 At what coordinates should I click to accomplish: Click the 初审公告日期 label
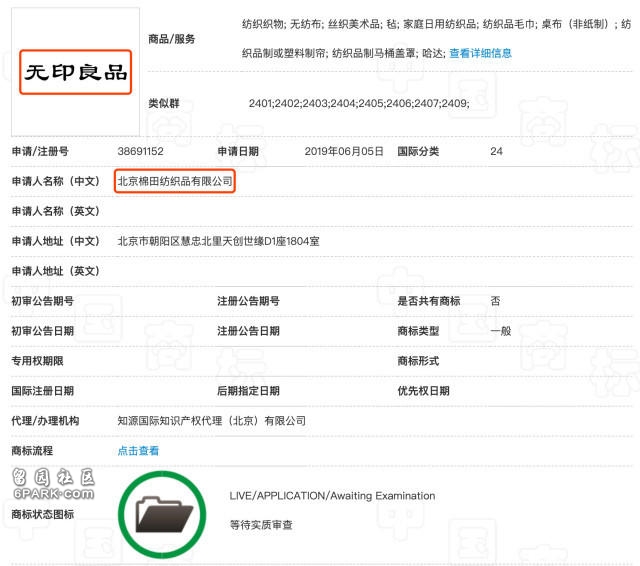[42, 331]
